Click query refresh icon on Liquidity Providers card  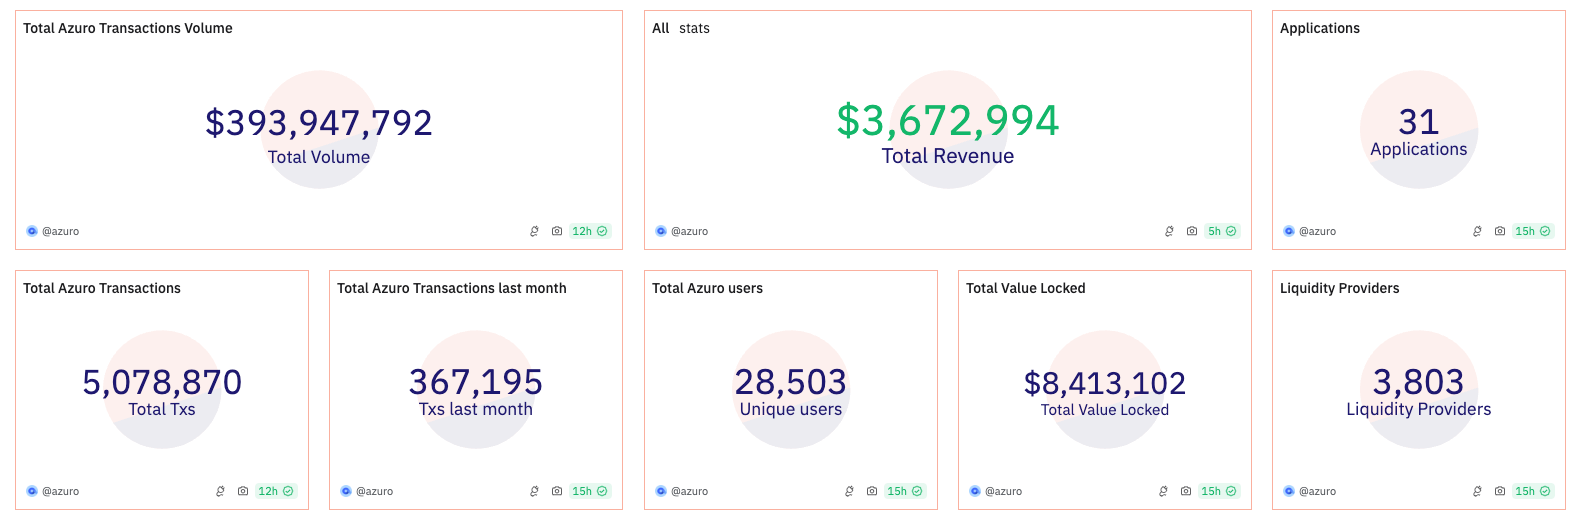(x=1477, y=491)
